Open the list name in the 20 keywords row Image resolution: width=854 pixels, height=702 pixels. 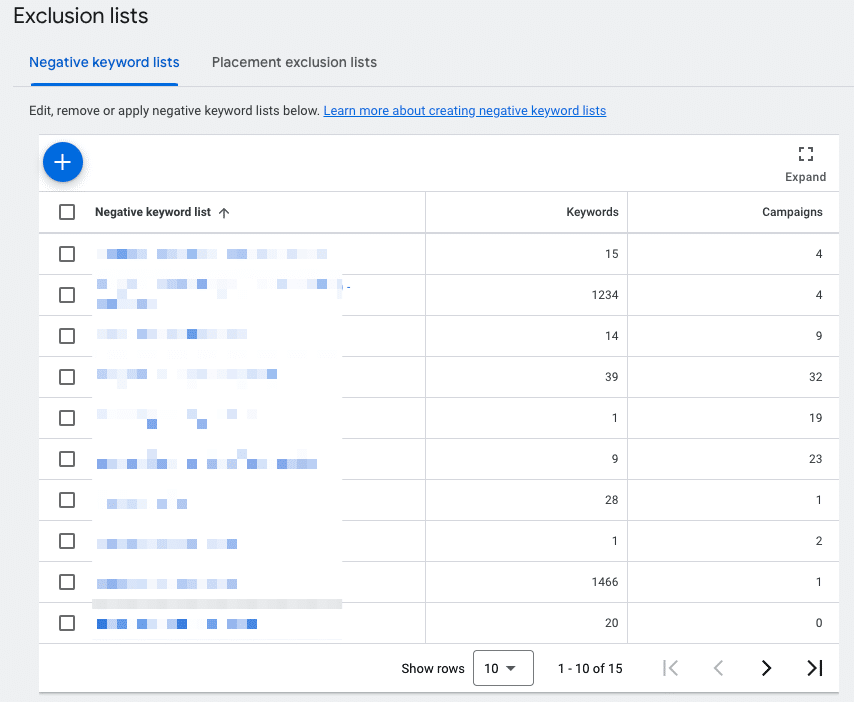coord(177,624)
